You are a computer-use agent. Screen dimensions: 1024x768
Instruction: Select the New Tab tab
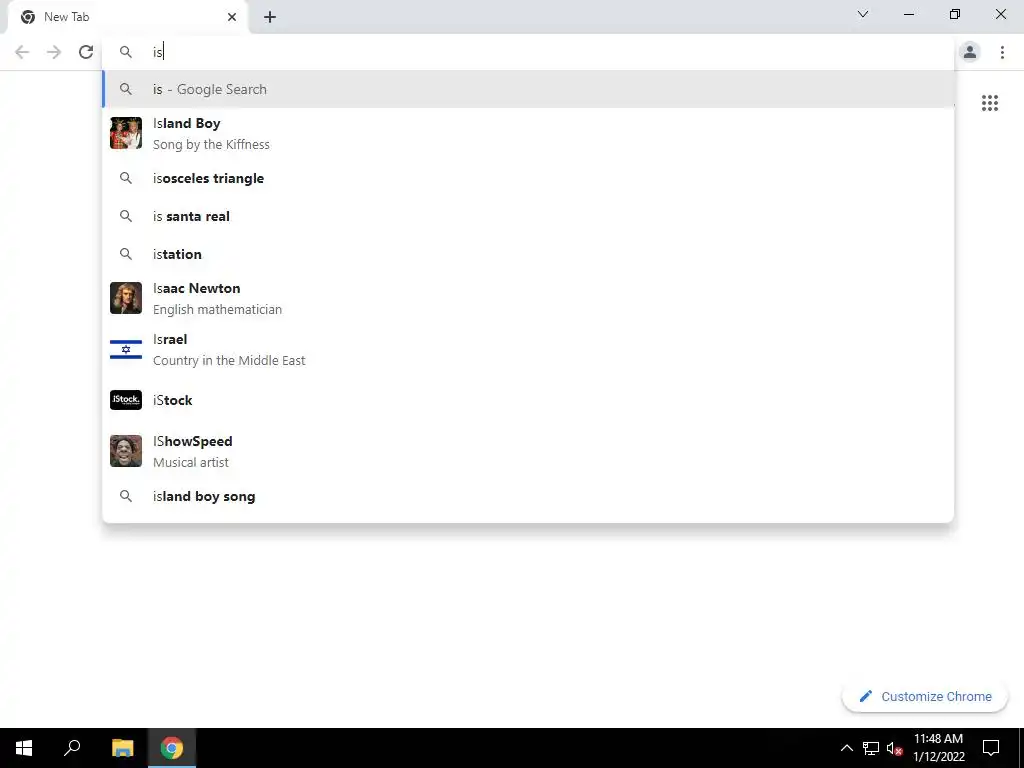[127, 17]
